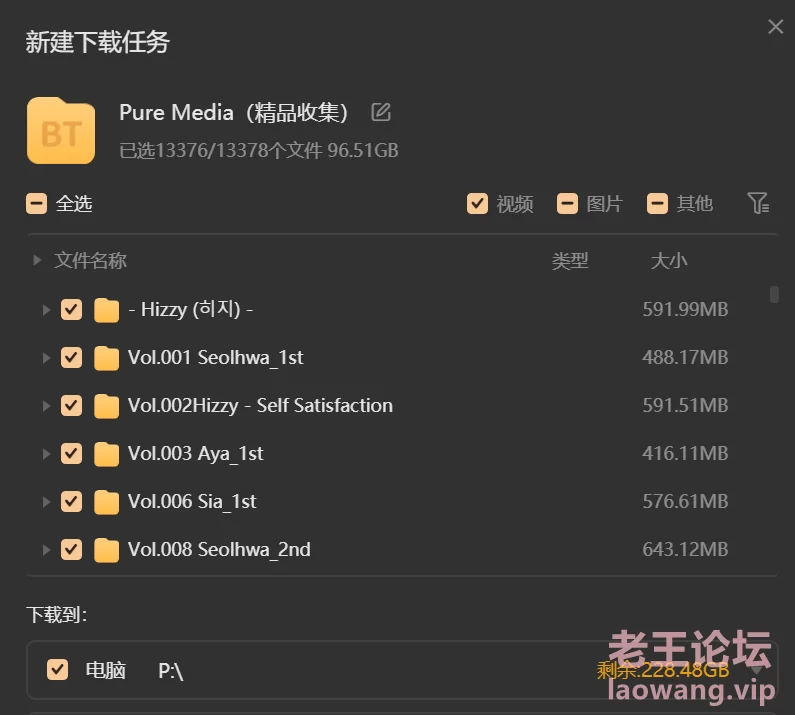The image size is (795, 715).
Task: Expand the Vol.008 Seolhwa_2nd folder arrow
Action: coord(46,550)
